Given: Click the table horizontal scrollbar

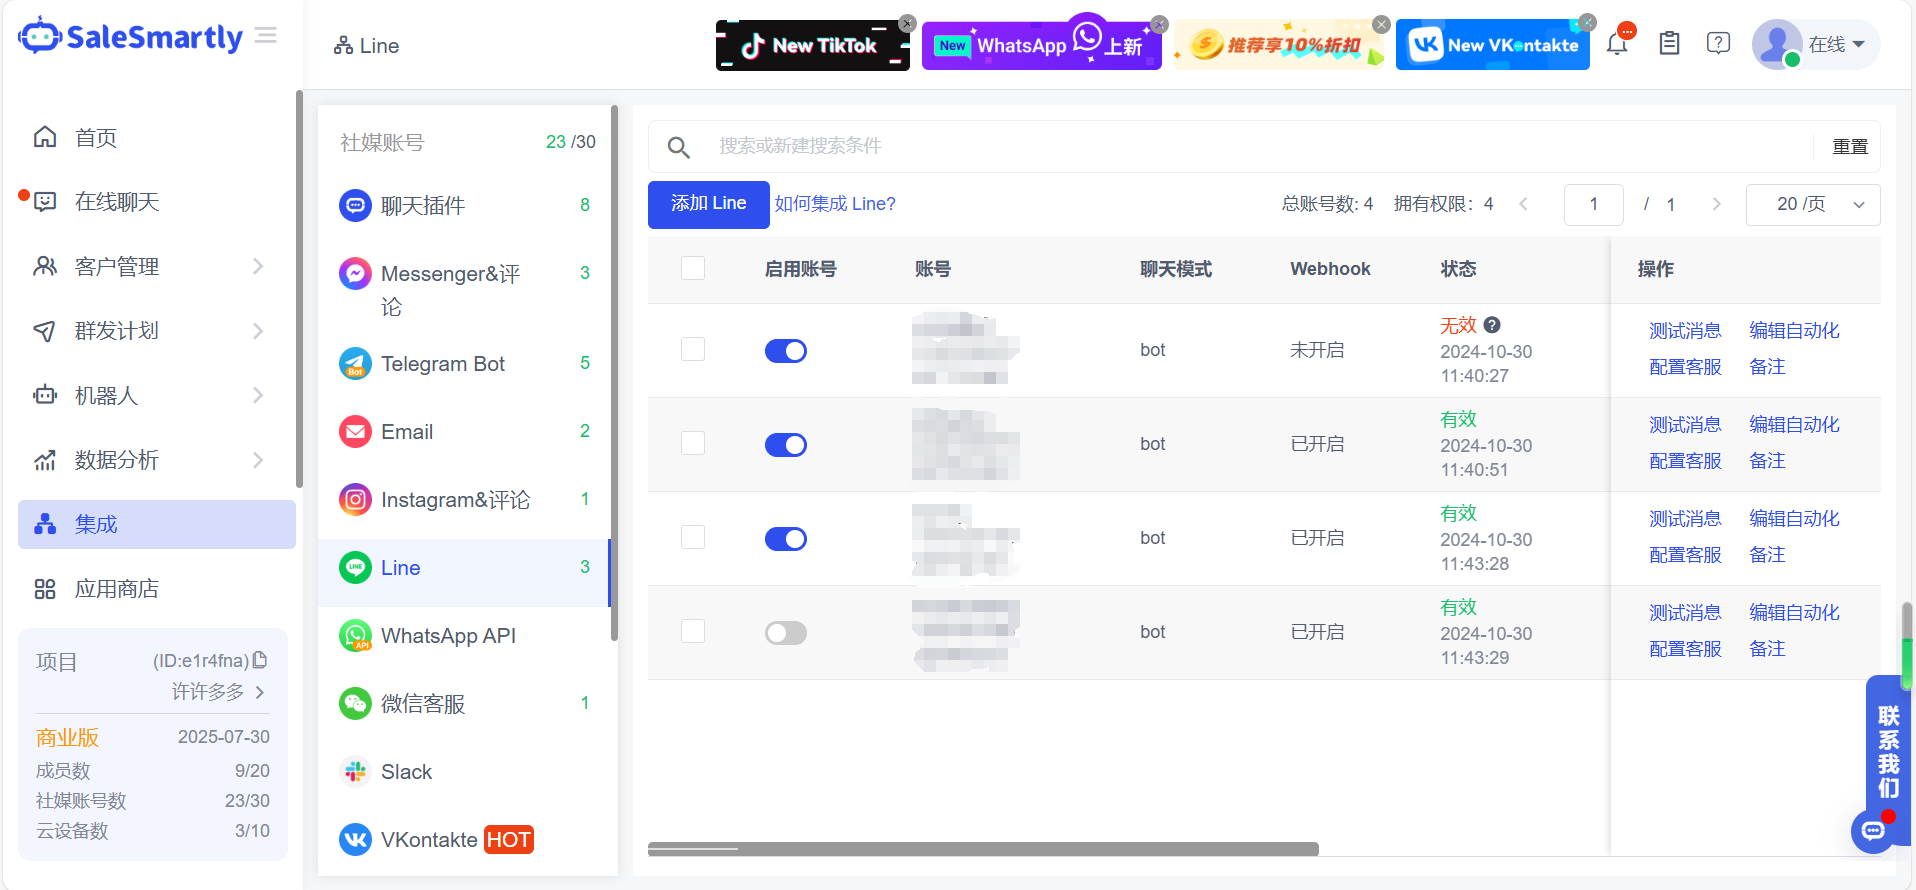Looking at the screenshot, I should (983, 849).
